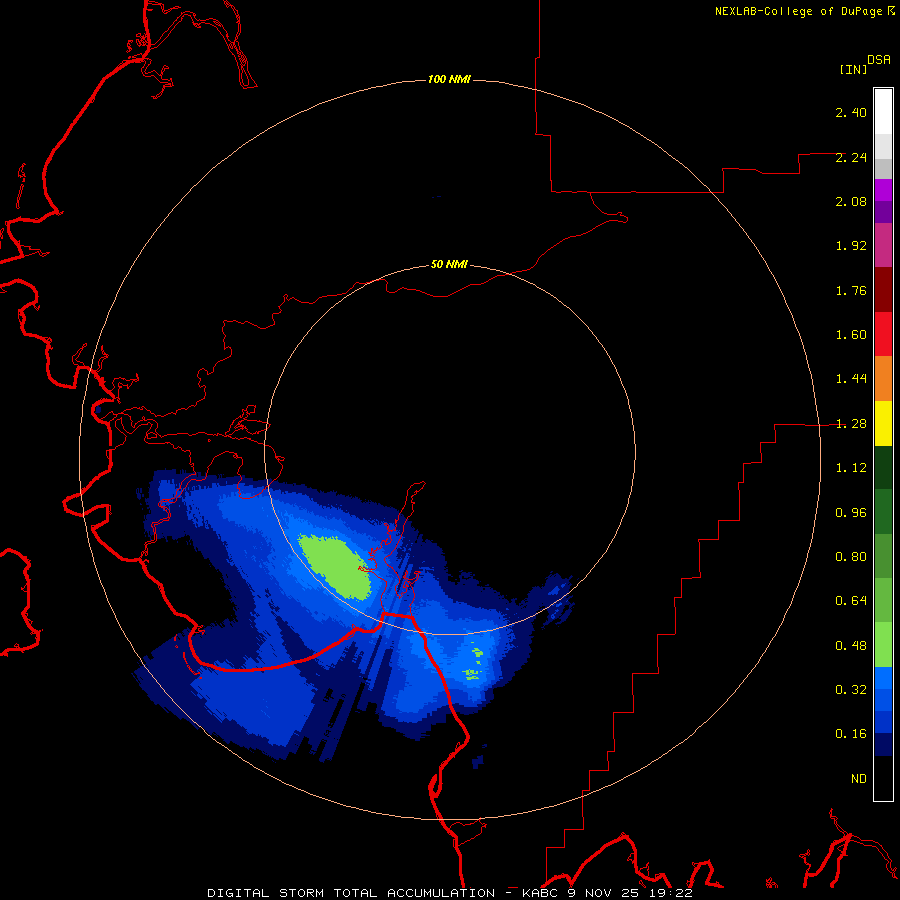This screenshot has height=900, width=900.
Task: Select the 0.16 legend value
Action: tap(851, 734)
